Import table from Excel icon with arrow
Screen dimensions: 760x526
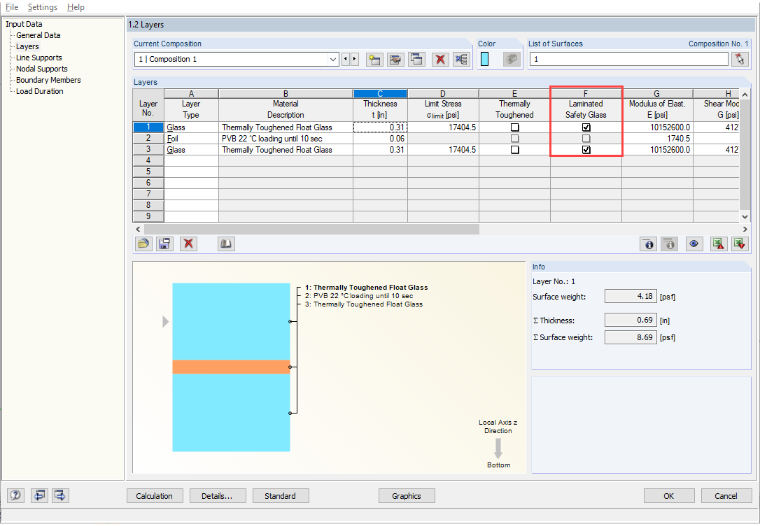740,244
